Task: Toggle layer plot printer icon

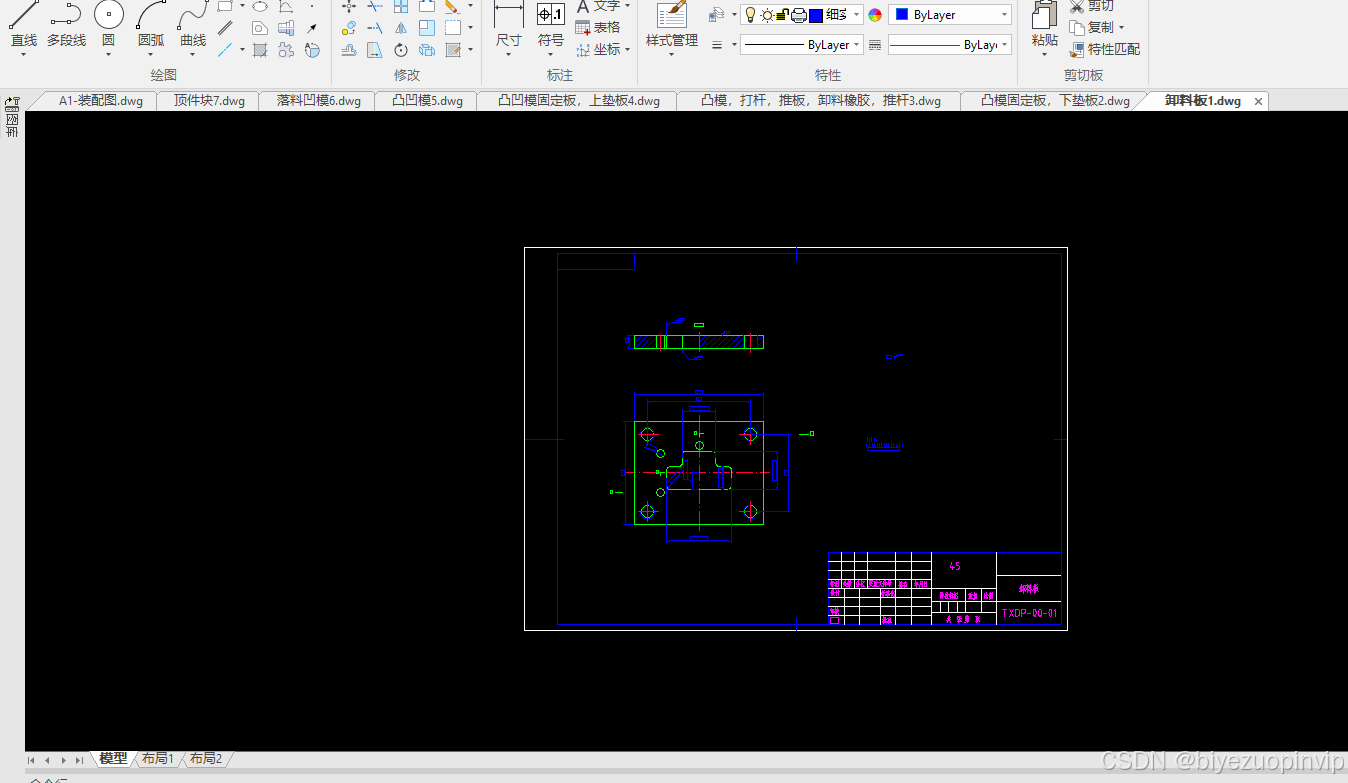Action: 799,15
